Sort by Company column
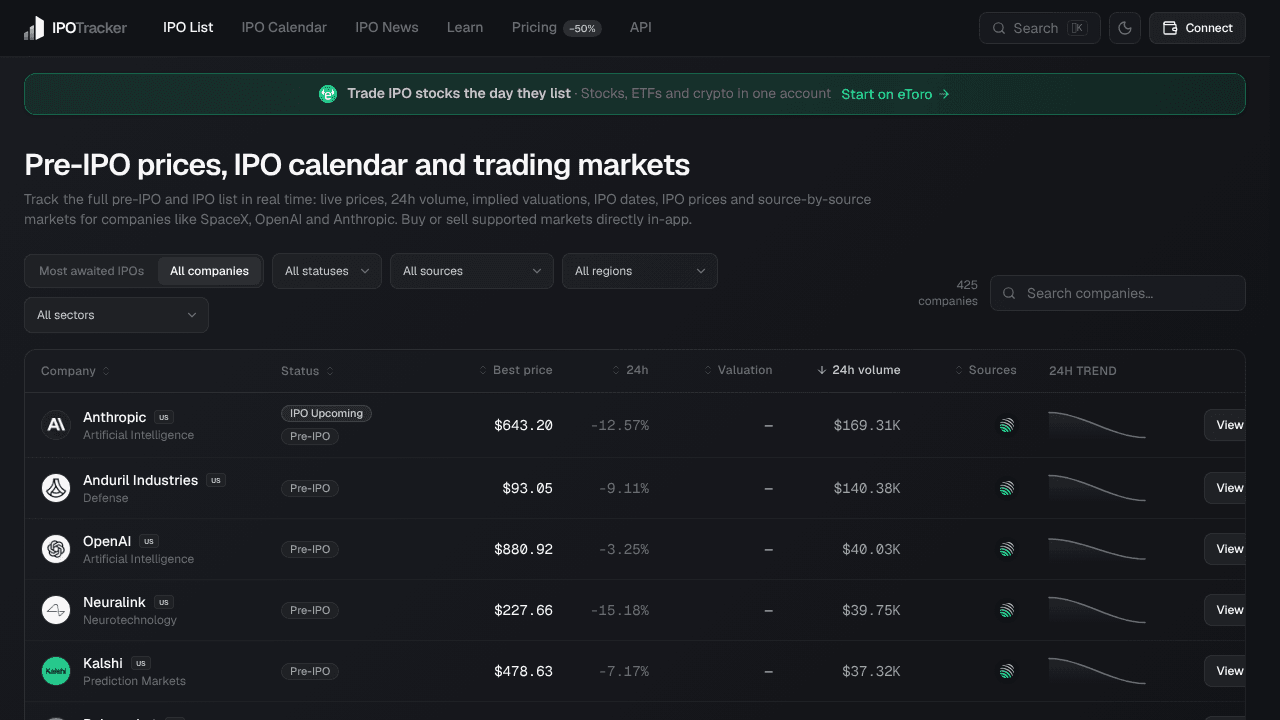 75,371
